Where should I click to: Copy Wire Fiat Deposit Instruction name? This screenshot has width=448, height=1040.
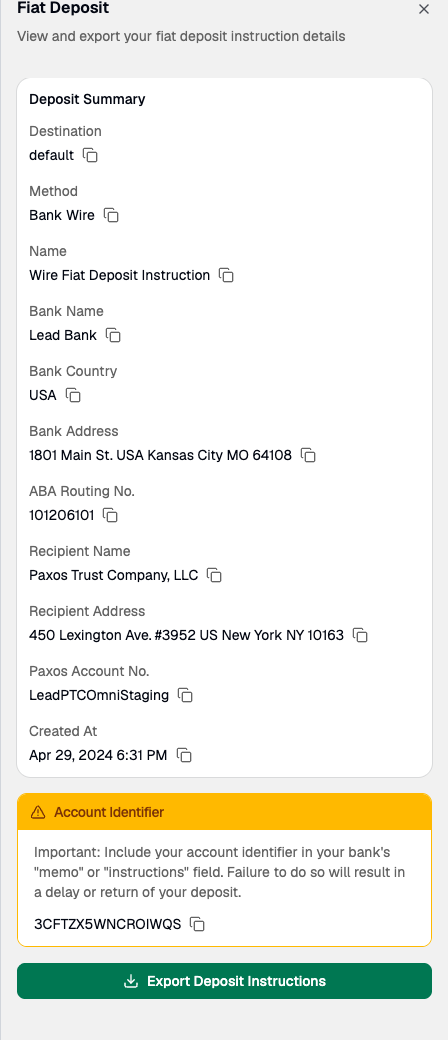click(x=226, y=275)
